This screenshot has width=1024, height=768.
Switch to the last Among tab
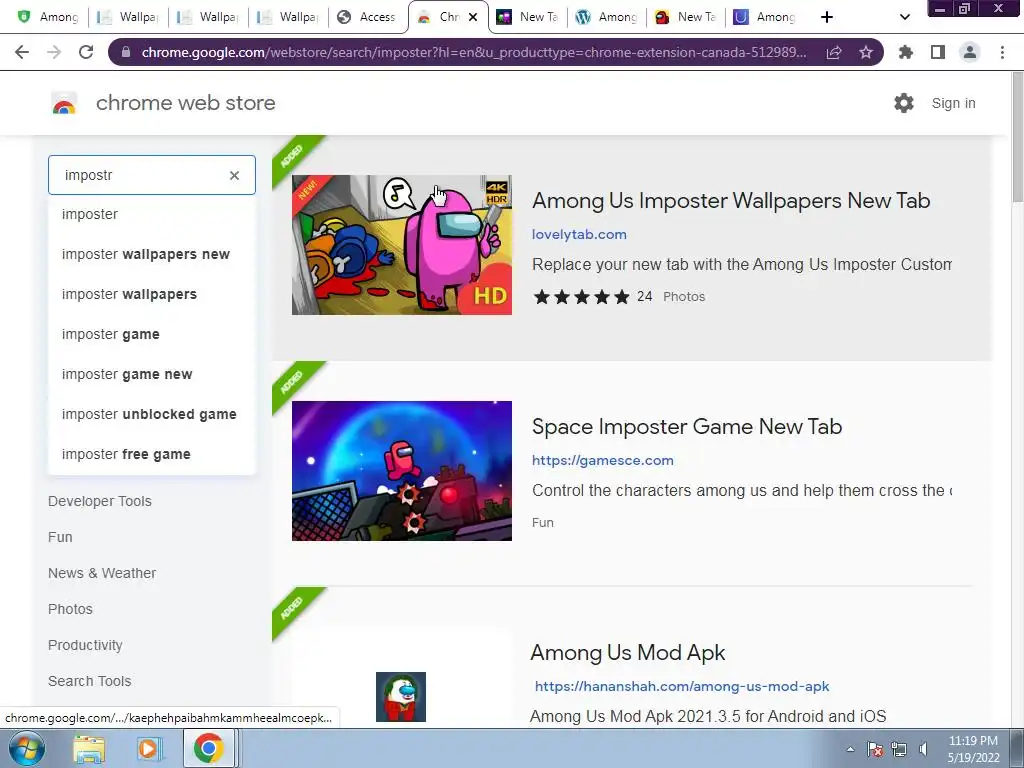(765, 17)
